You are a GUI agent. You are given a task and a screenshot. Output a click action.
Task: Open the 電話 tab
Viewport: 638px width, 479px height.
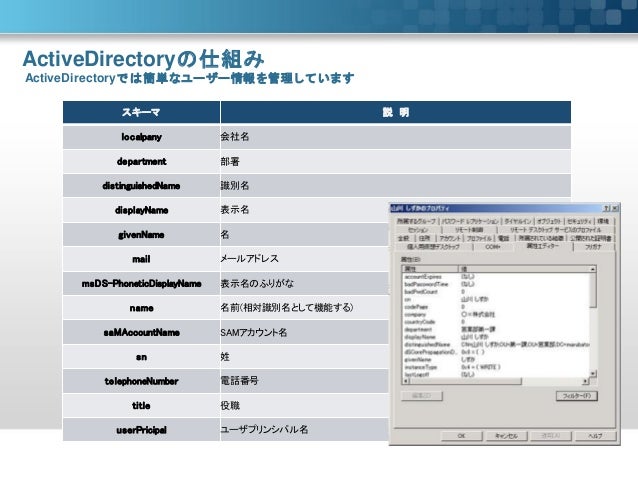[x=504, y=238]
